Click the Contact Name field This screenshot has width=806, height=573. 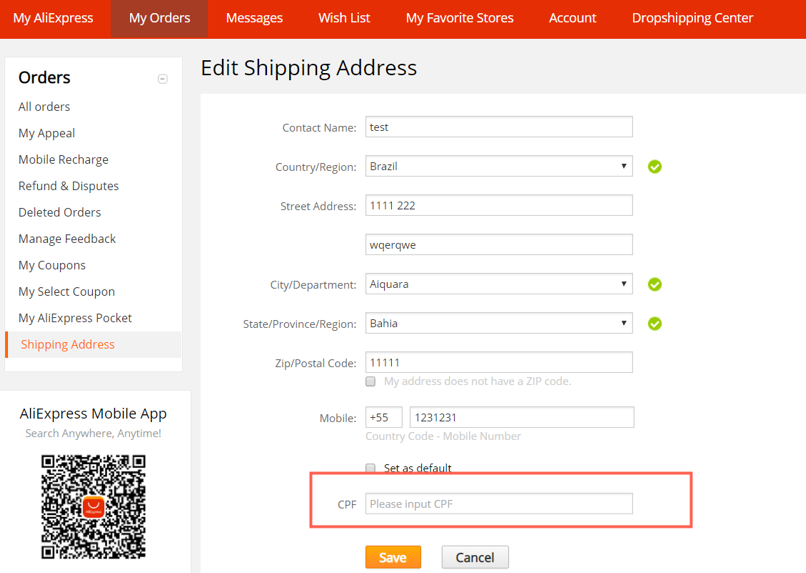[x=499, y=127]
